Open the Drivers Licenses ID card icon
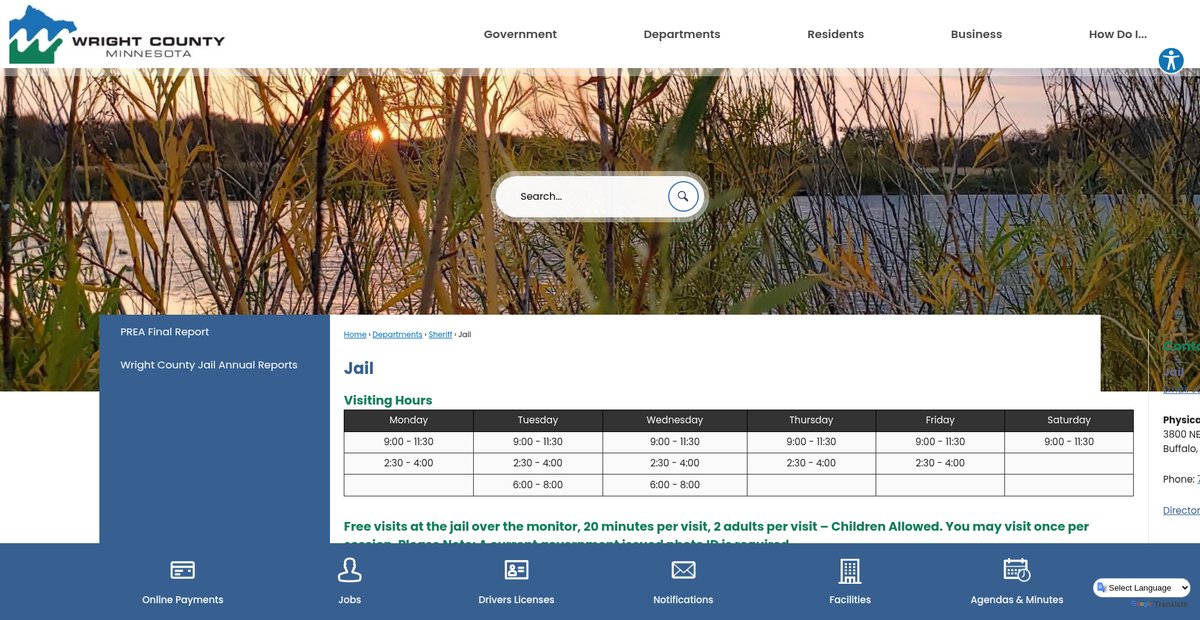Viewport: 1200px width, 620px height. [x=516, y=570]
